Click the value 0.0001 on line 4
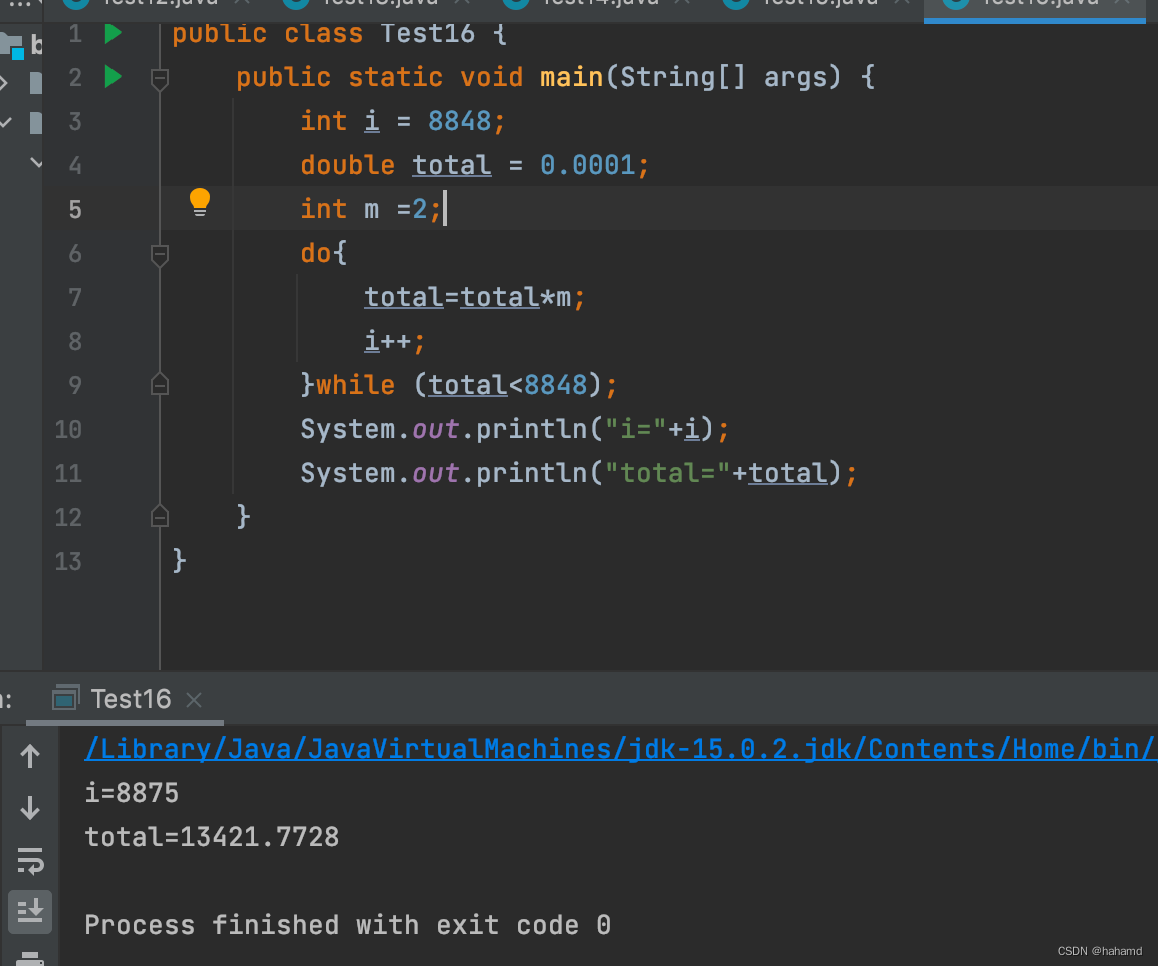 pyautogui.click(x=587, y=165)
